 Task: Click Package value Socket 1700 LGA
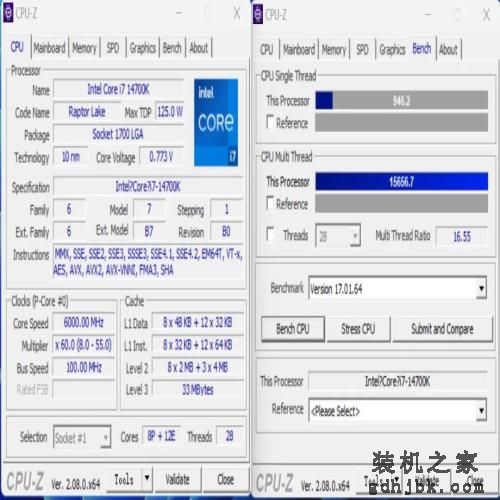coord(118,134)
